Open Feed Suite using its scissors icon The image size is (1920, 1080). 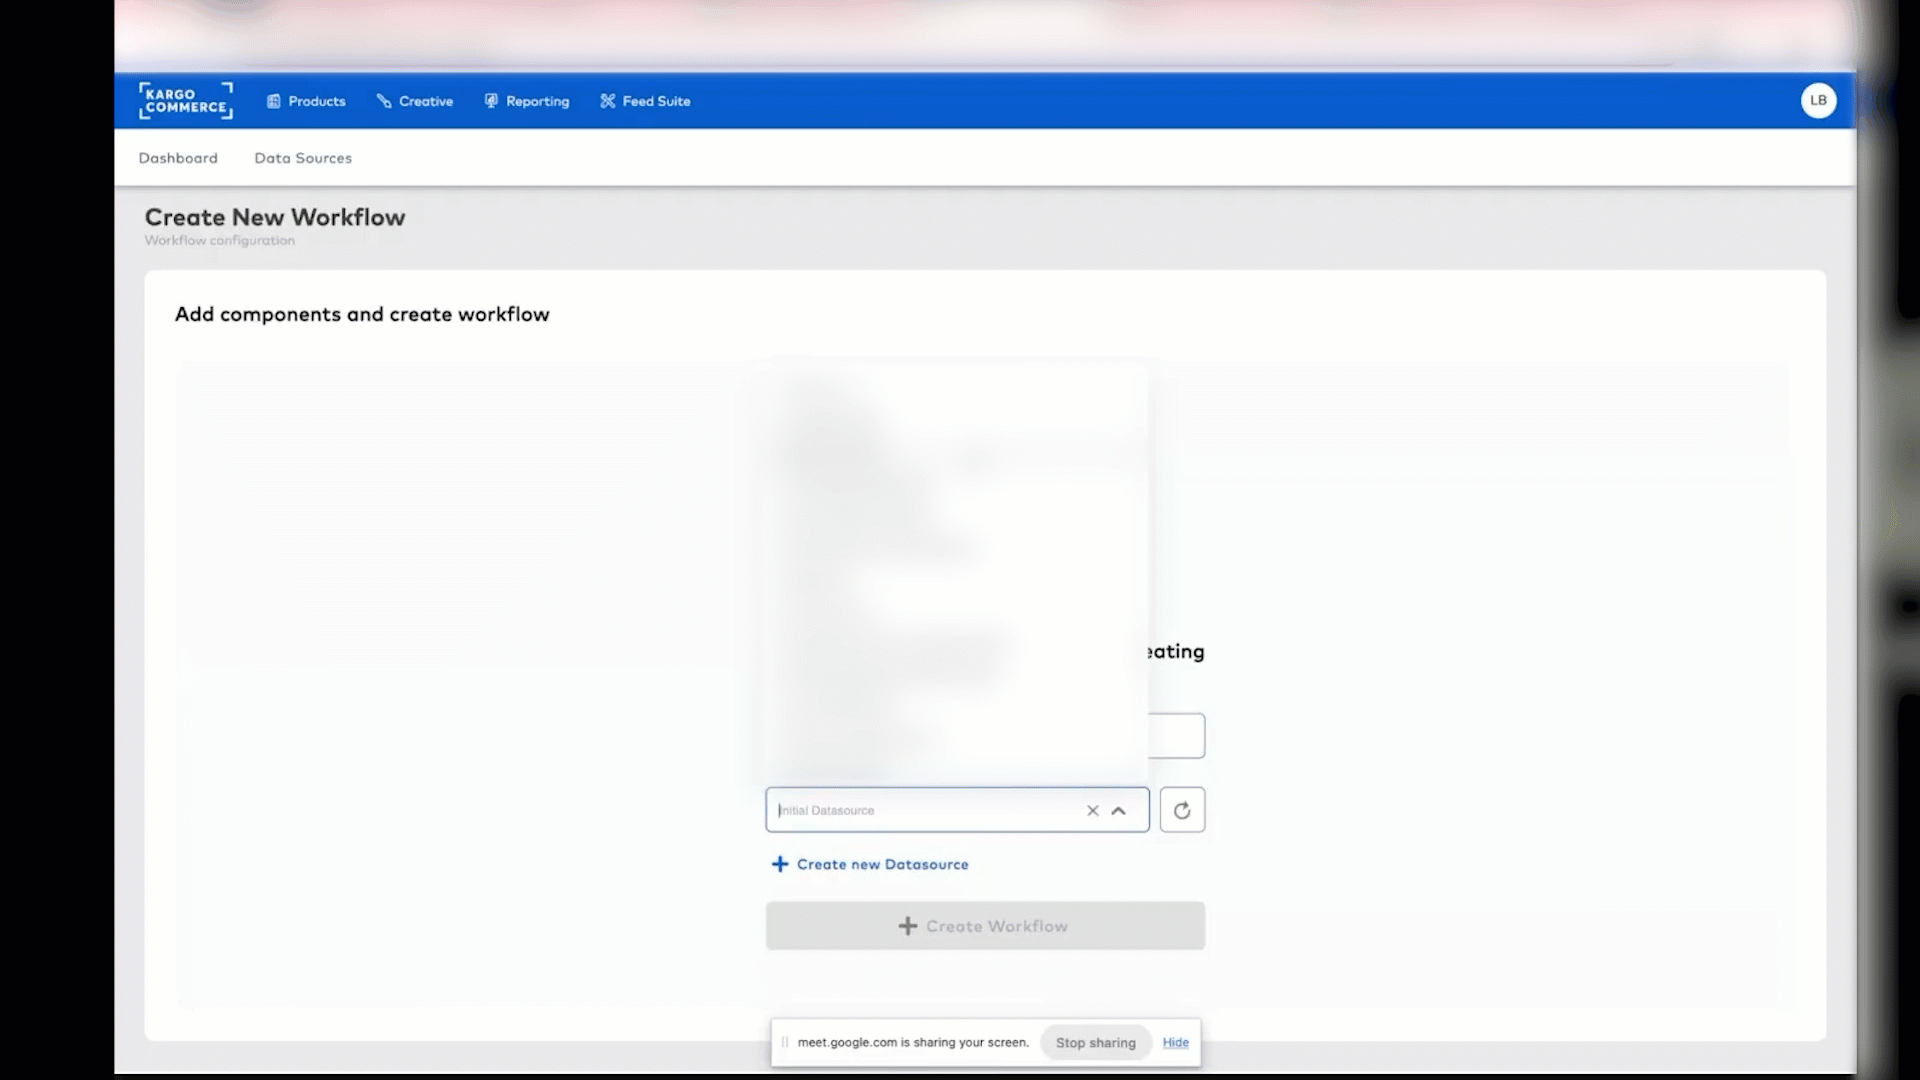pos(607,101)
